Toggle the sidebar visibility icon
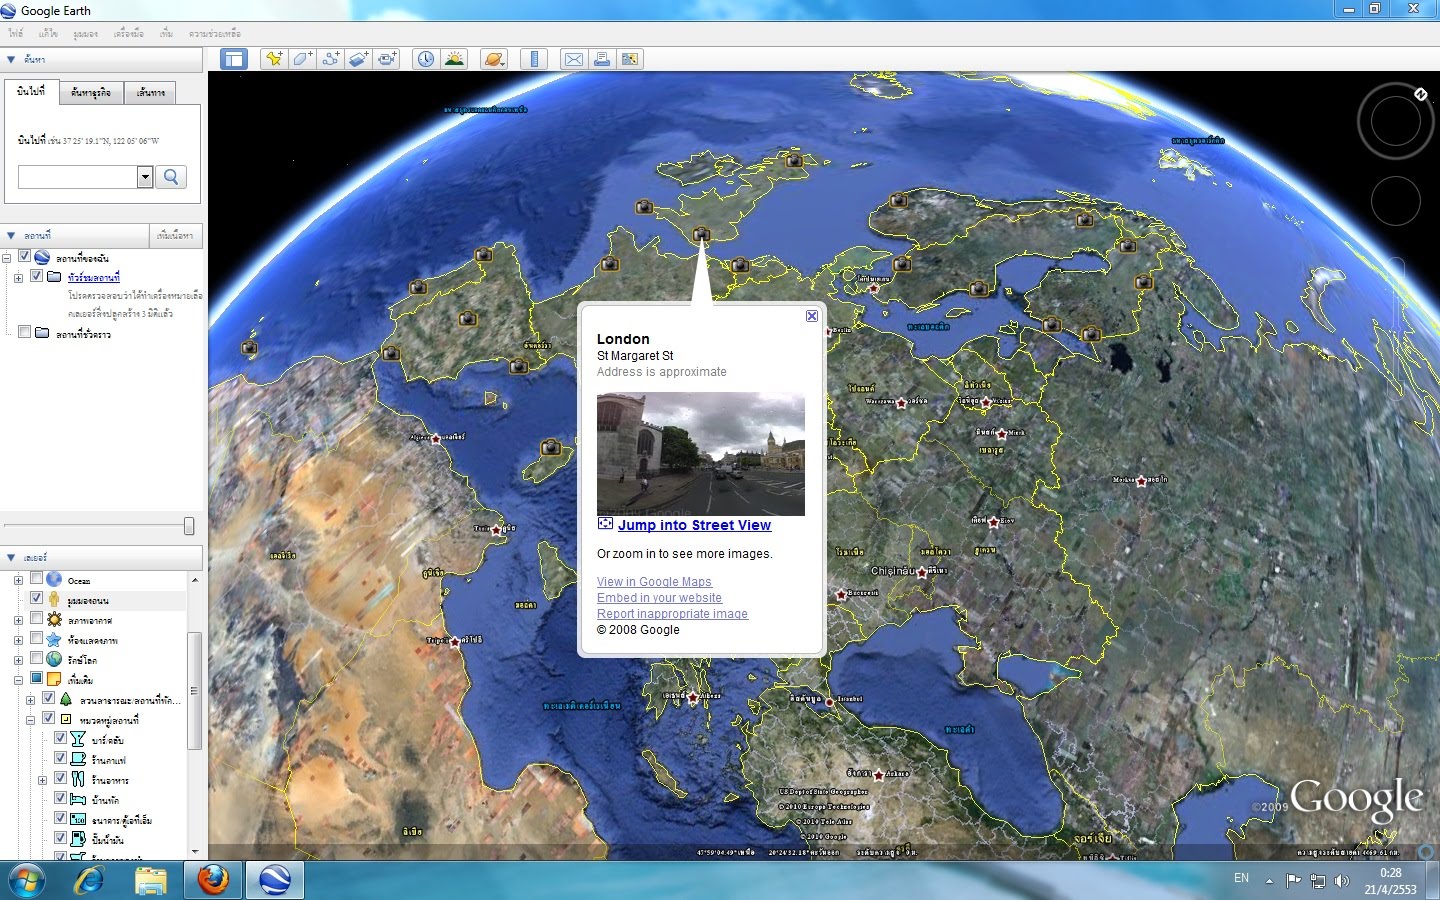The image size is (1440, 900). tap(233, 58)
